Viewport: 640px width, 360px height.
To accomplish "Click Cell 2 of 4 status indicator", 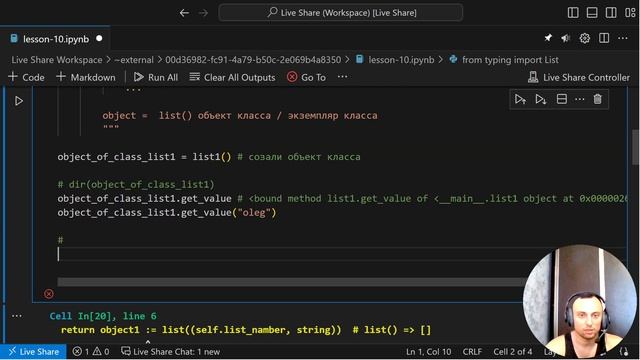I will click(513, 351).
